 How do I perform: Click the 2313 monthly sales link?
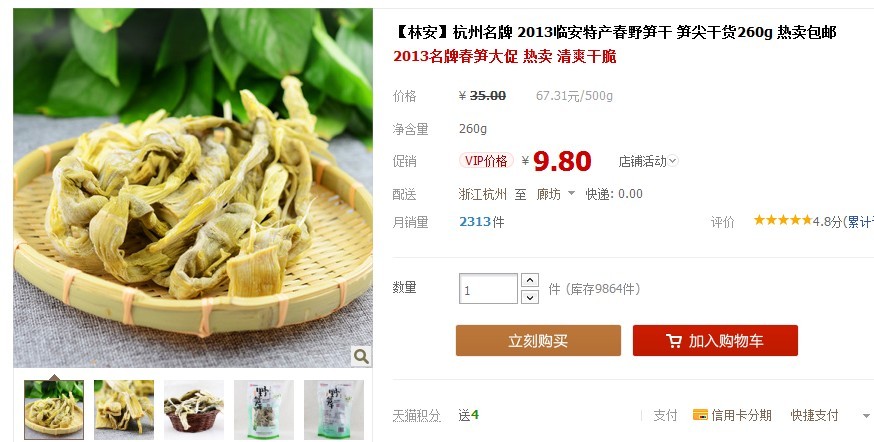[475, 222]
